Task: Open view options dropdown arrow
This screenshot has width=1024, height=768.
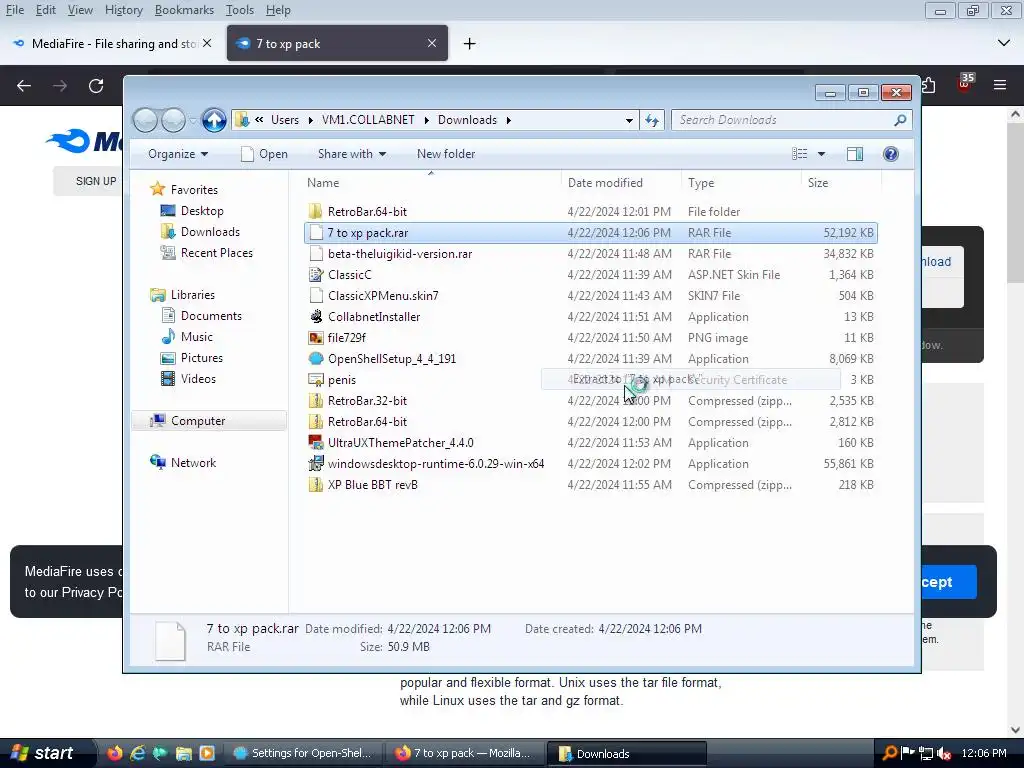Action: click(822, 154)
